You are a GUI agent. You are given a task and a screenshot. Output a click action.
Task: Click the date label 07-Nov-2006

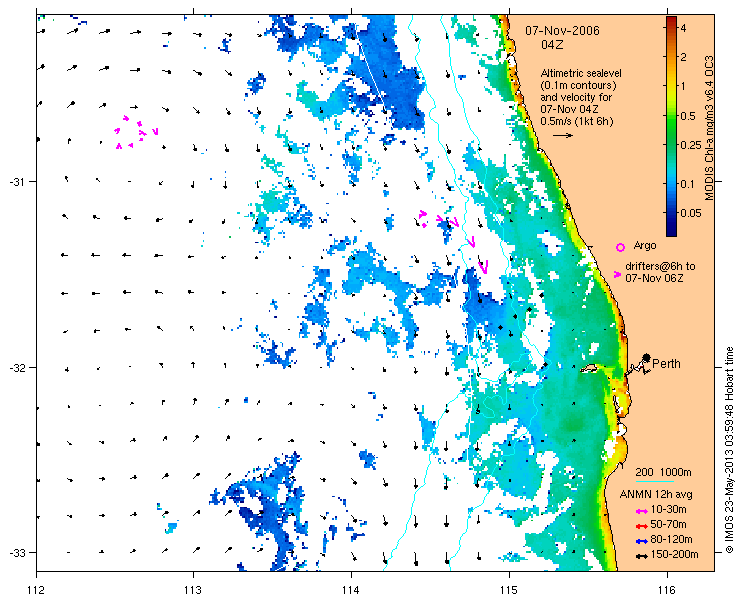563,31
